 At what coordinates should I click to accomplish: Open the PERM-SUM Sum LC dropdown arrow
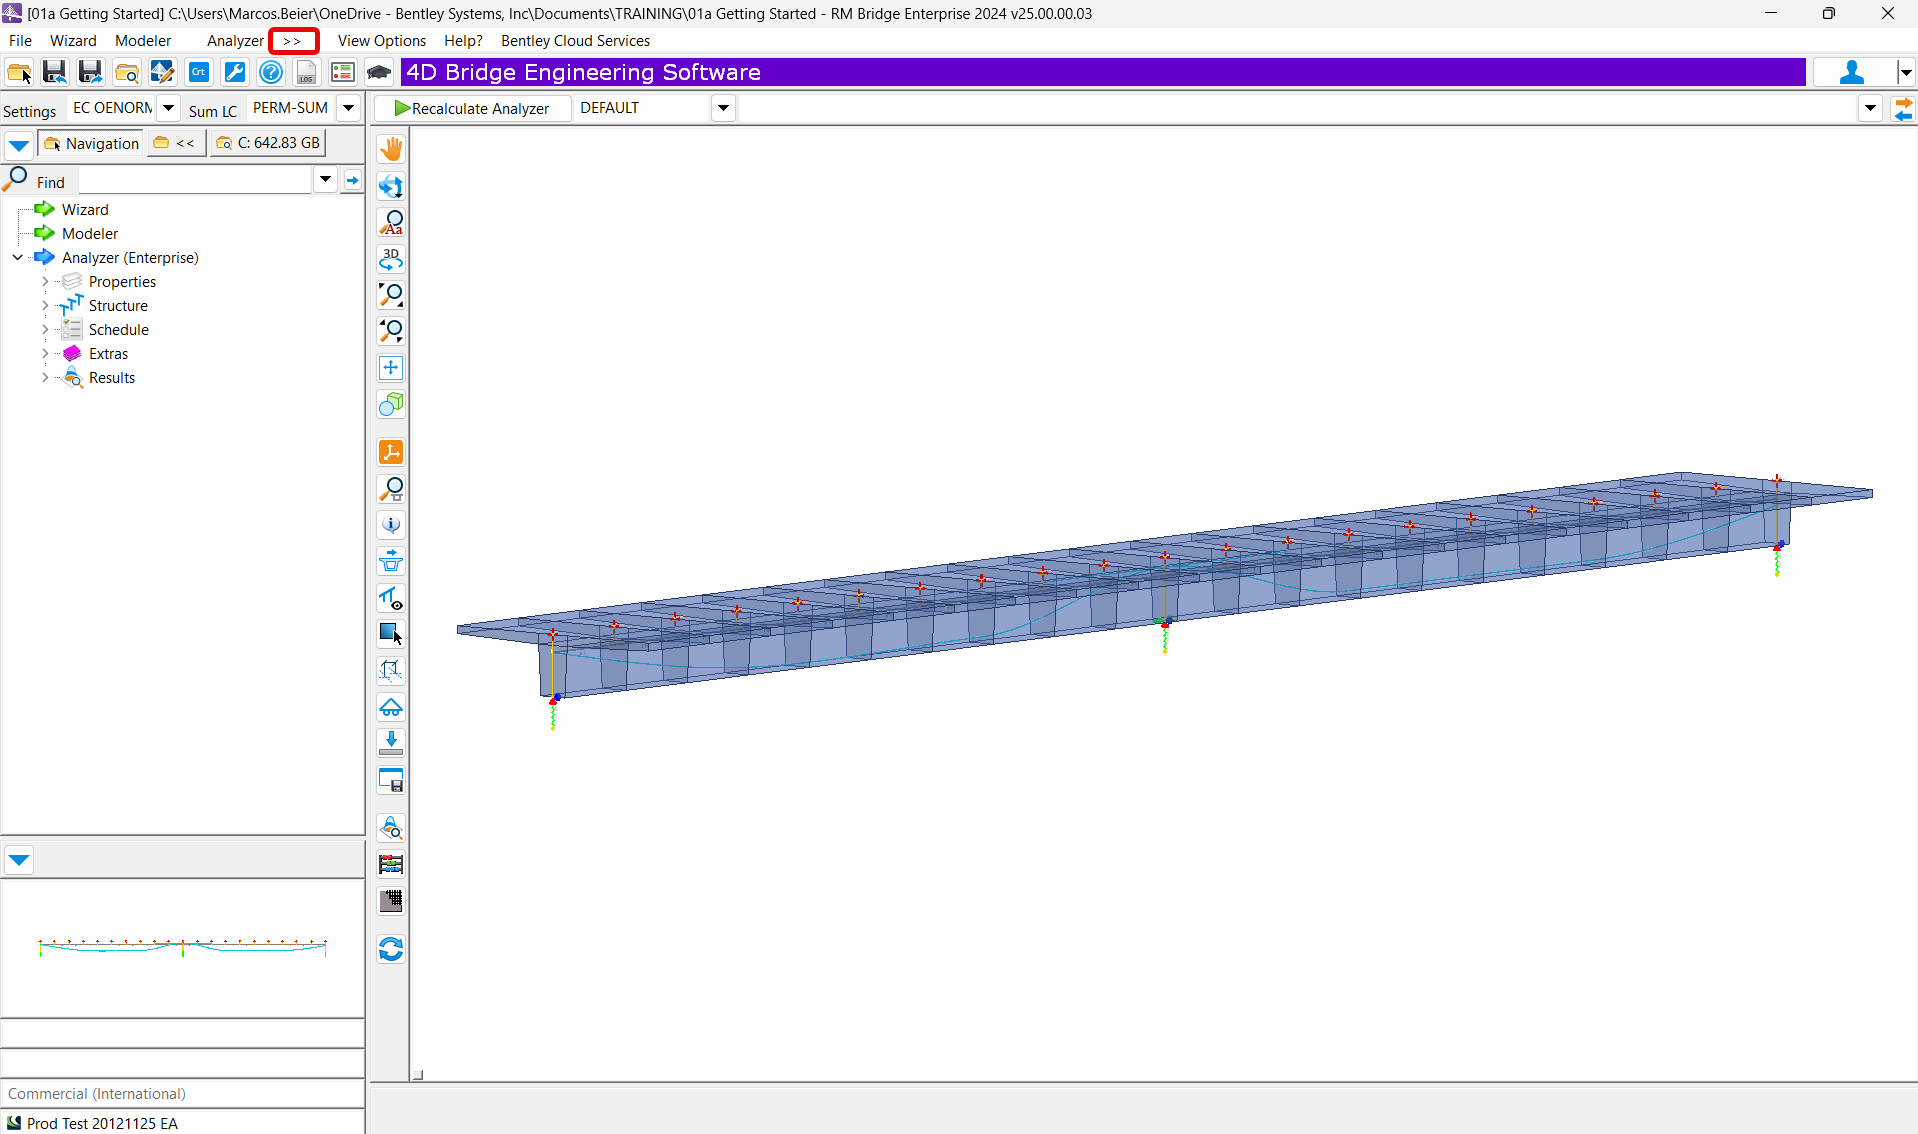[x=348, y=108]
